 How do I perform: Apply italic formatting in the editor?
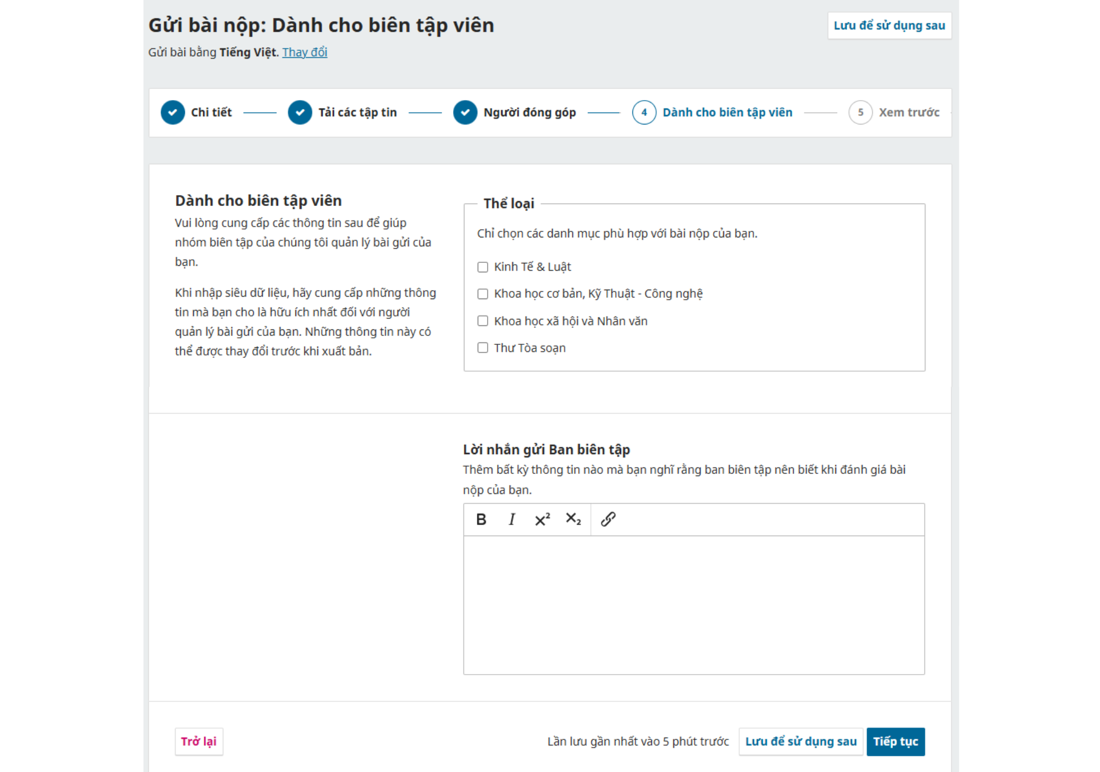click(x=512, y=520)
